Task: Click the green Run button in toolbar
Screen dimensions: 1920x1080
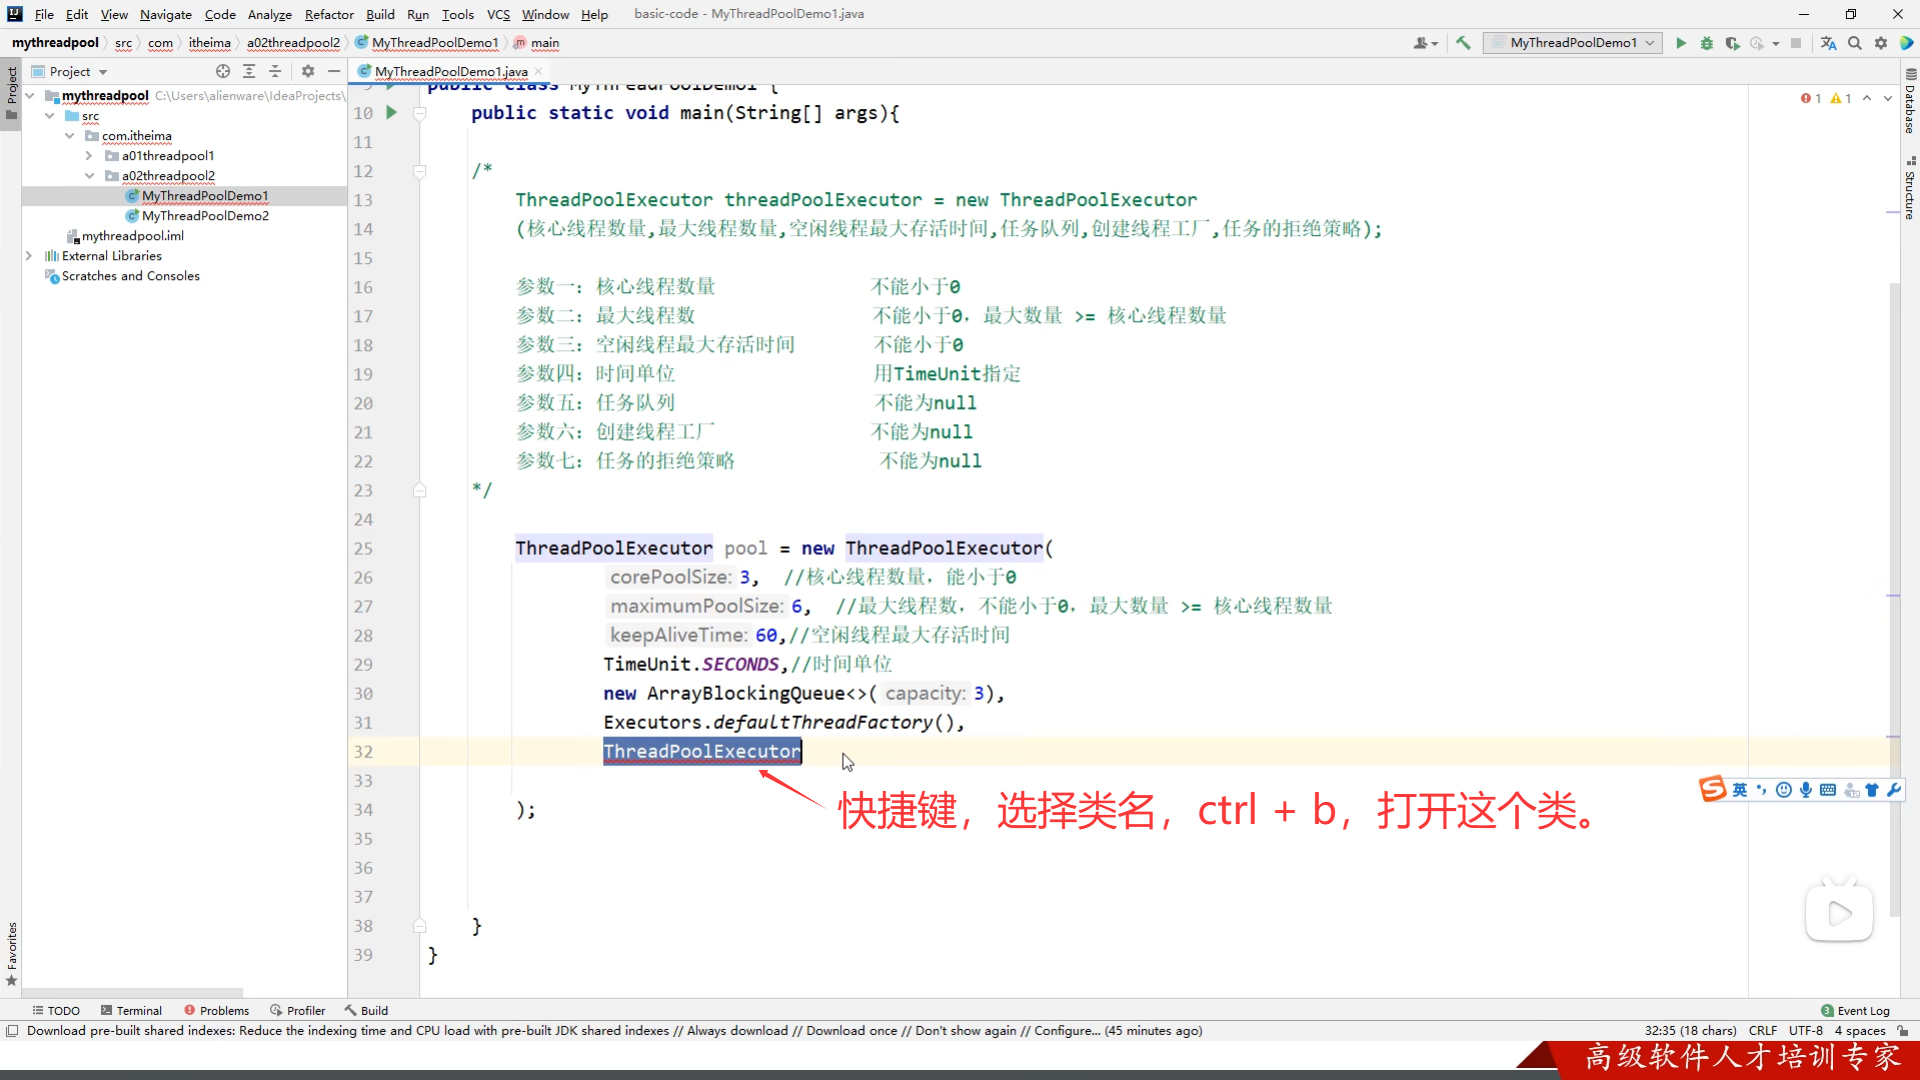Action: pyautogui.click(x=1681, y=43)
